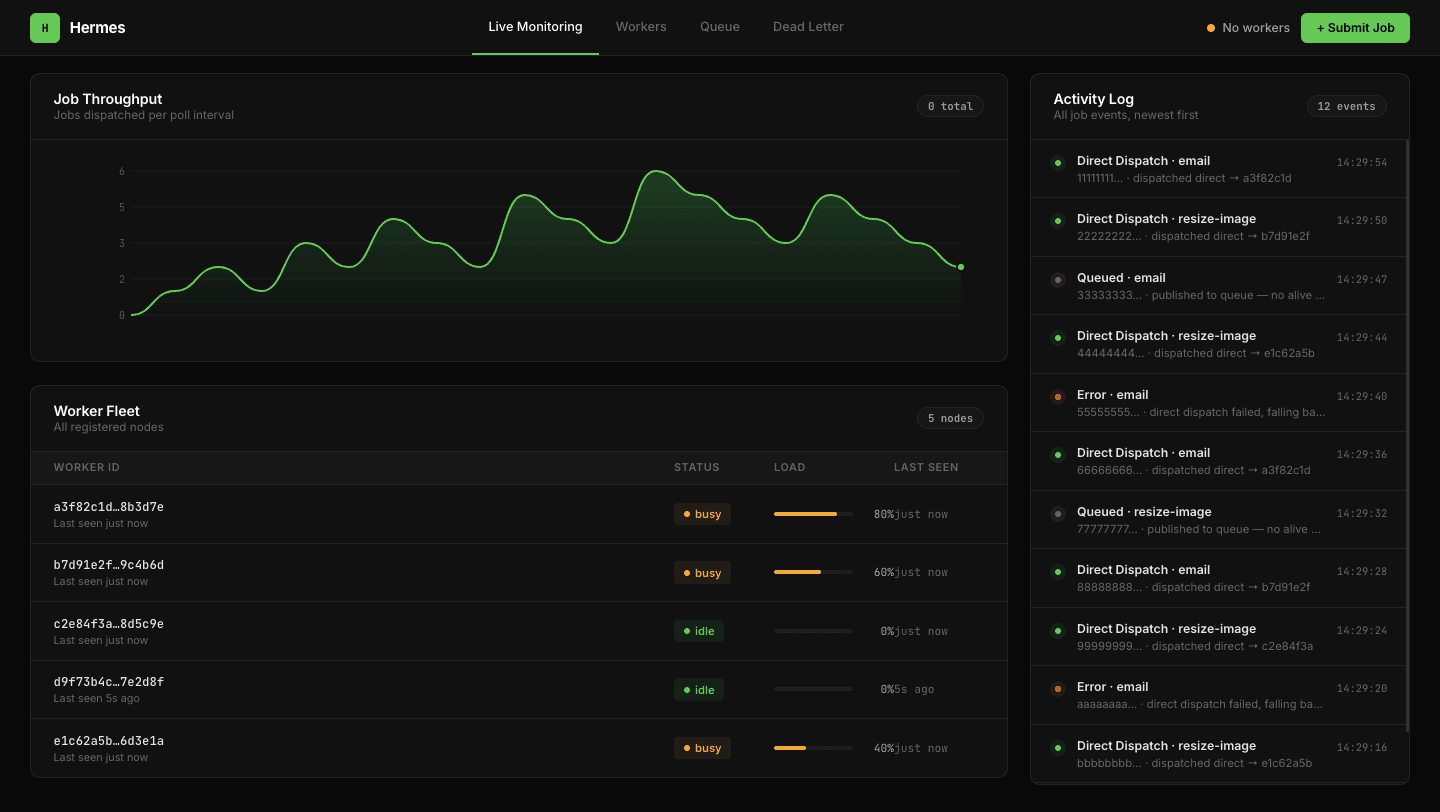Click the 5 nodes badge
This screenshot has width=1440, height=812.
coord(950,418)
